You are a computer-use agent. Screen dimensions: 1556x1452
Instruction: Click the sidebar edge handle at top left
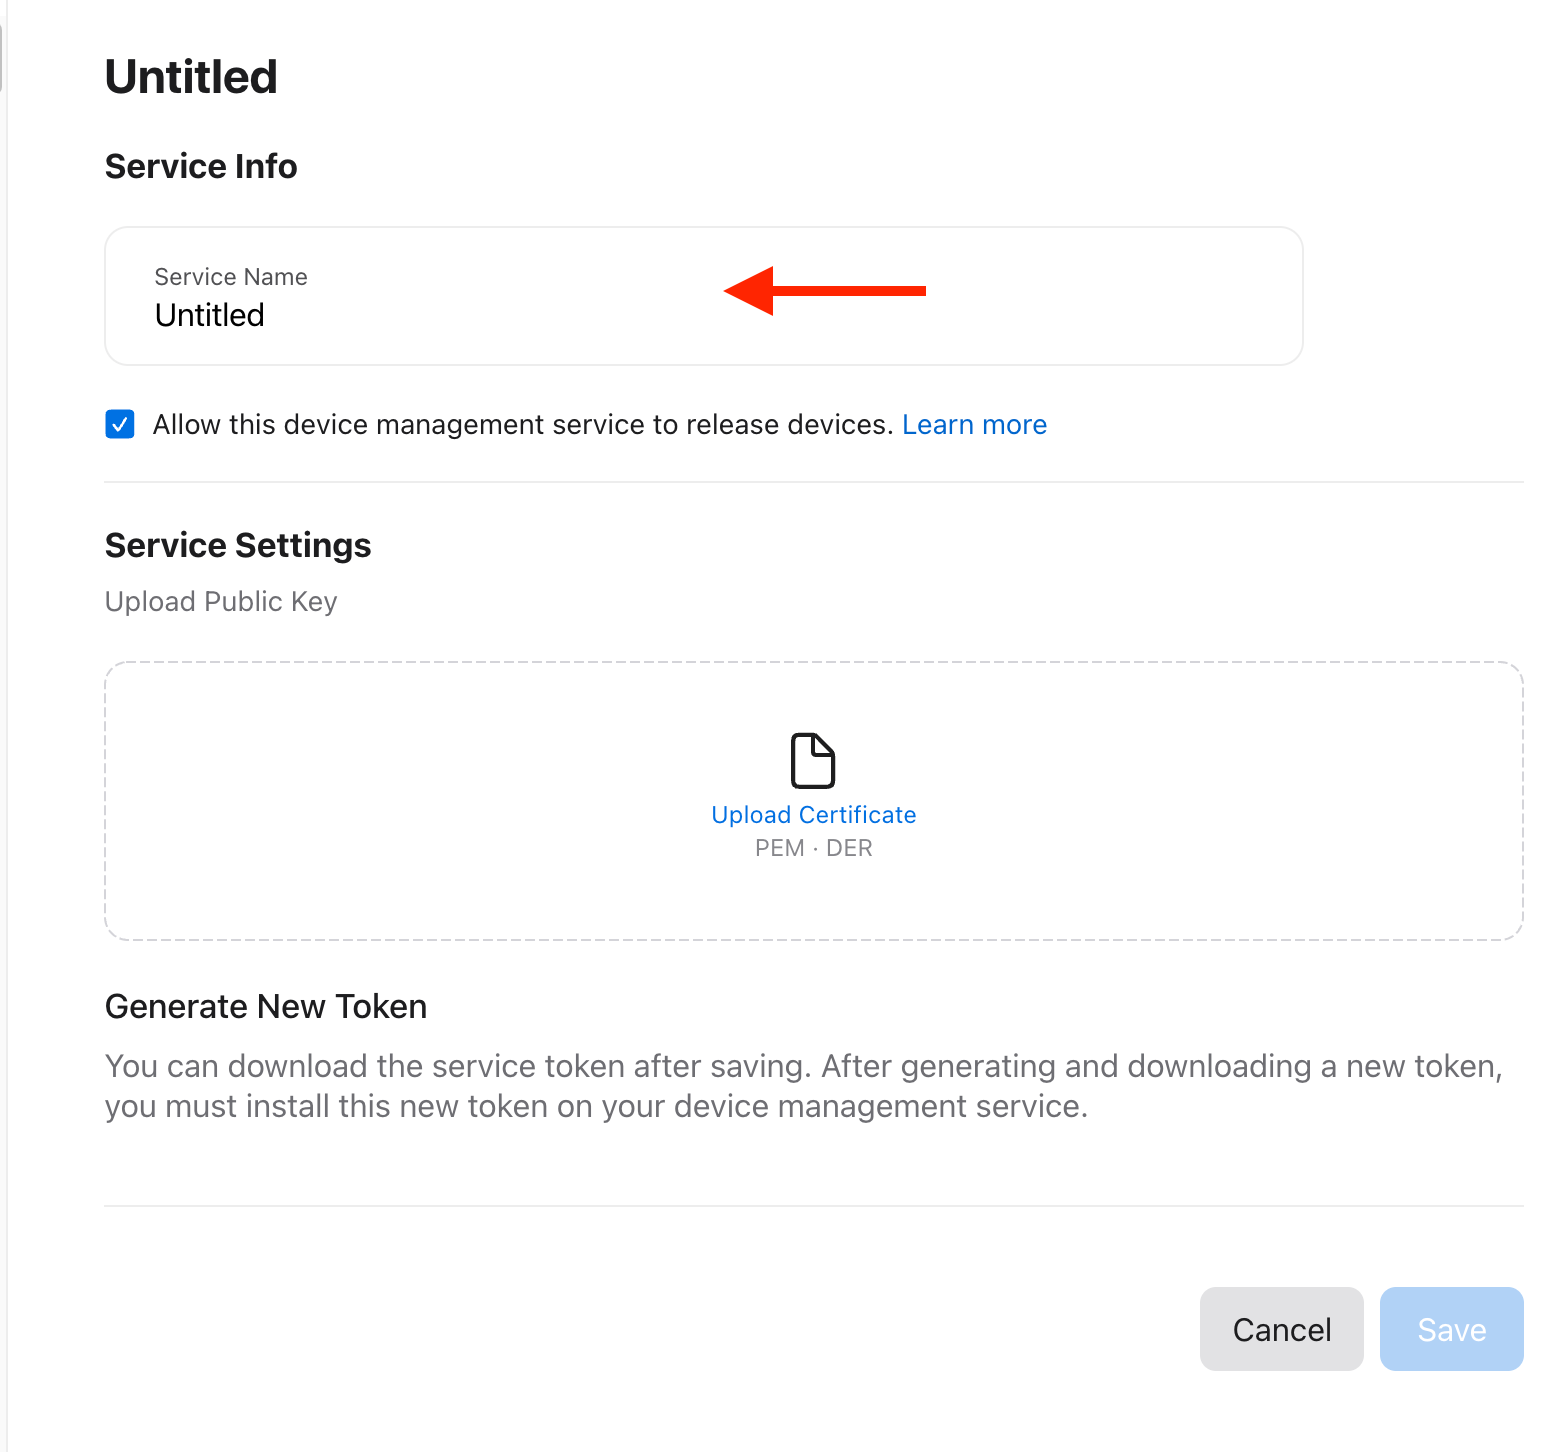coord(2,58)
